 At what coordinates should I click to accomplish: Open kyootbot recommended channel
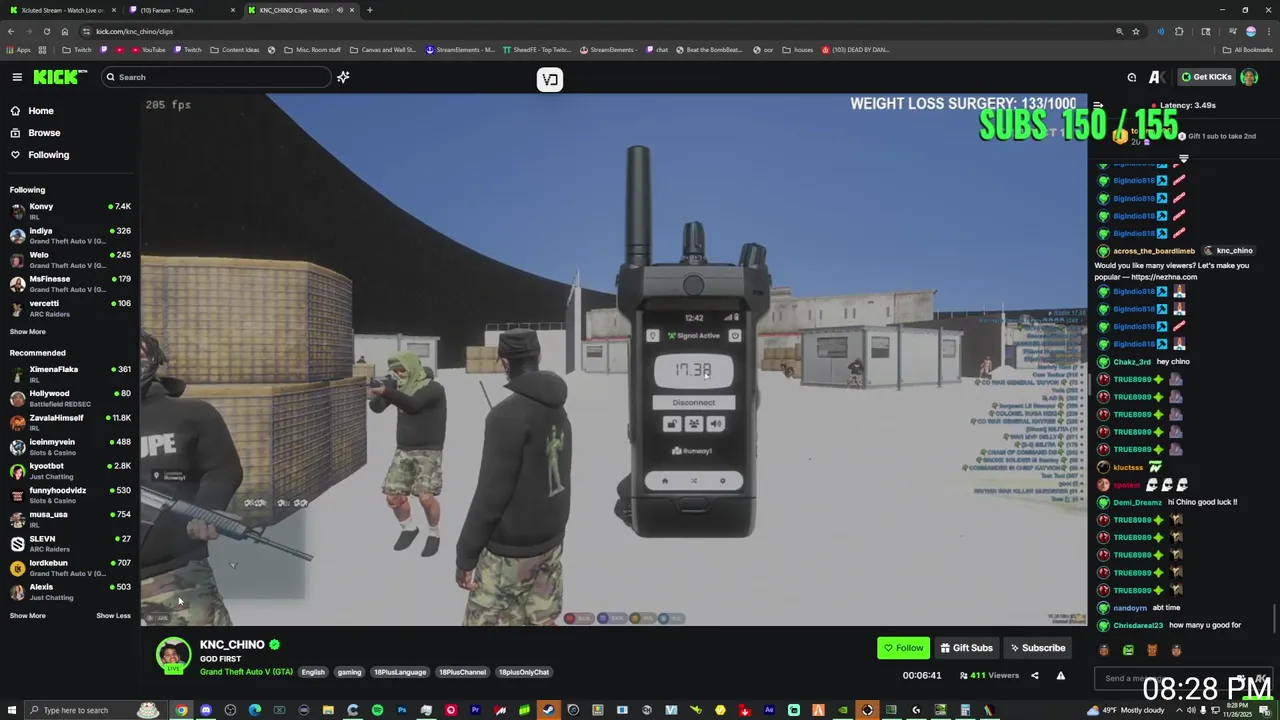pyautogui.click(x=70, y=471)
